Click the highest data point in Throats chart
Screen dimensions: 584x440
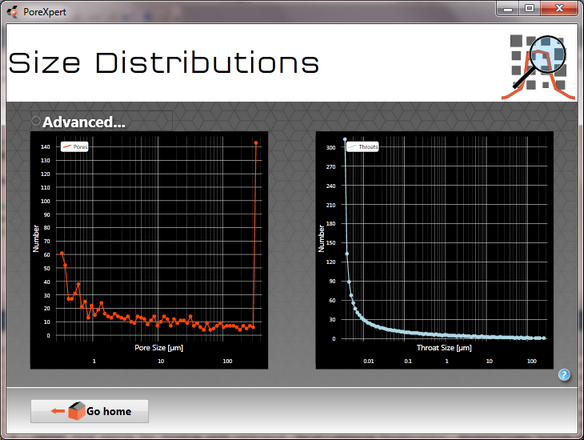click(x=345, y=140)
